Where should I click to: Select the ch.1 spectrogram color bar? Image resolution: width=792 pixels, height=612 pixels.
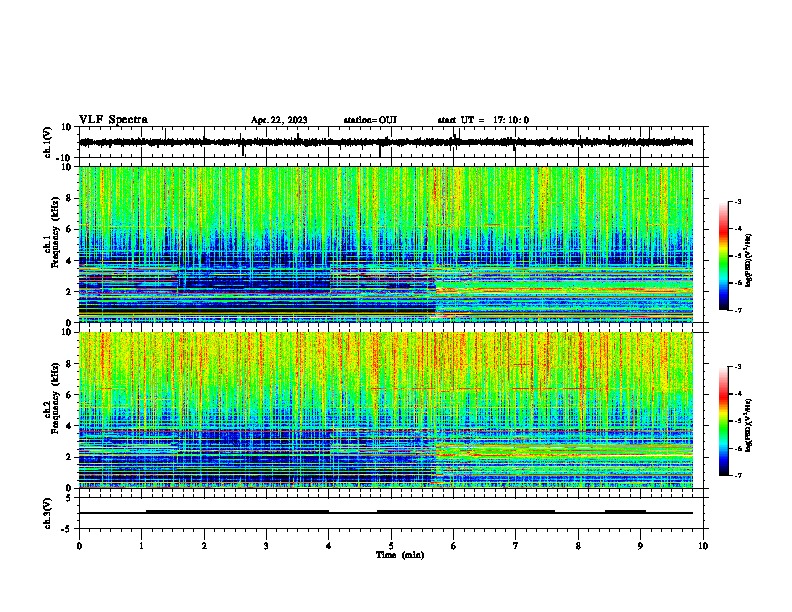pyautogui.click(x=723, y=256)
